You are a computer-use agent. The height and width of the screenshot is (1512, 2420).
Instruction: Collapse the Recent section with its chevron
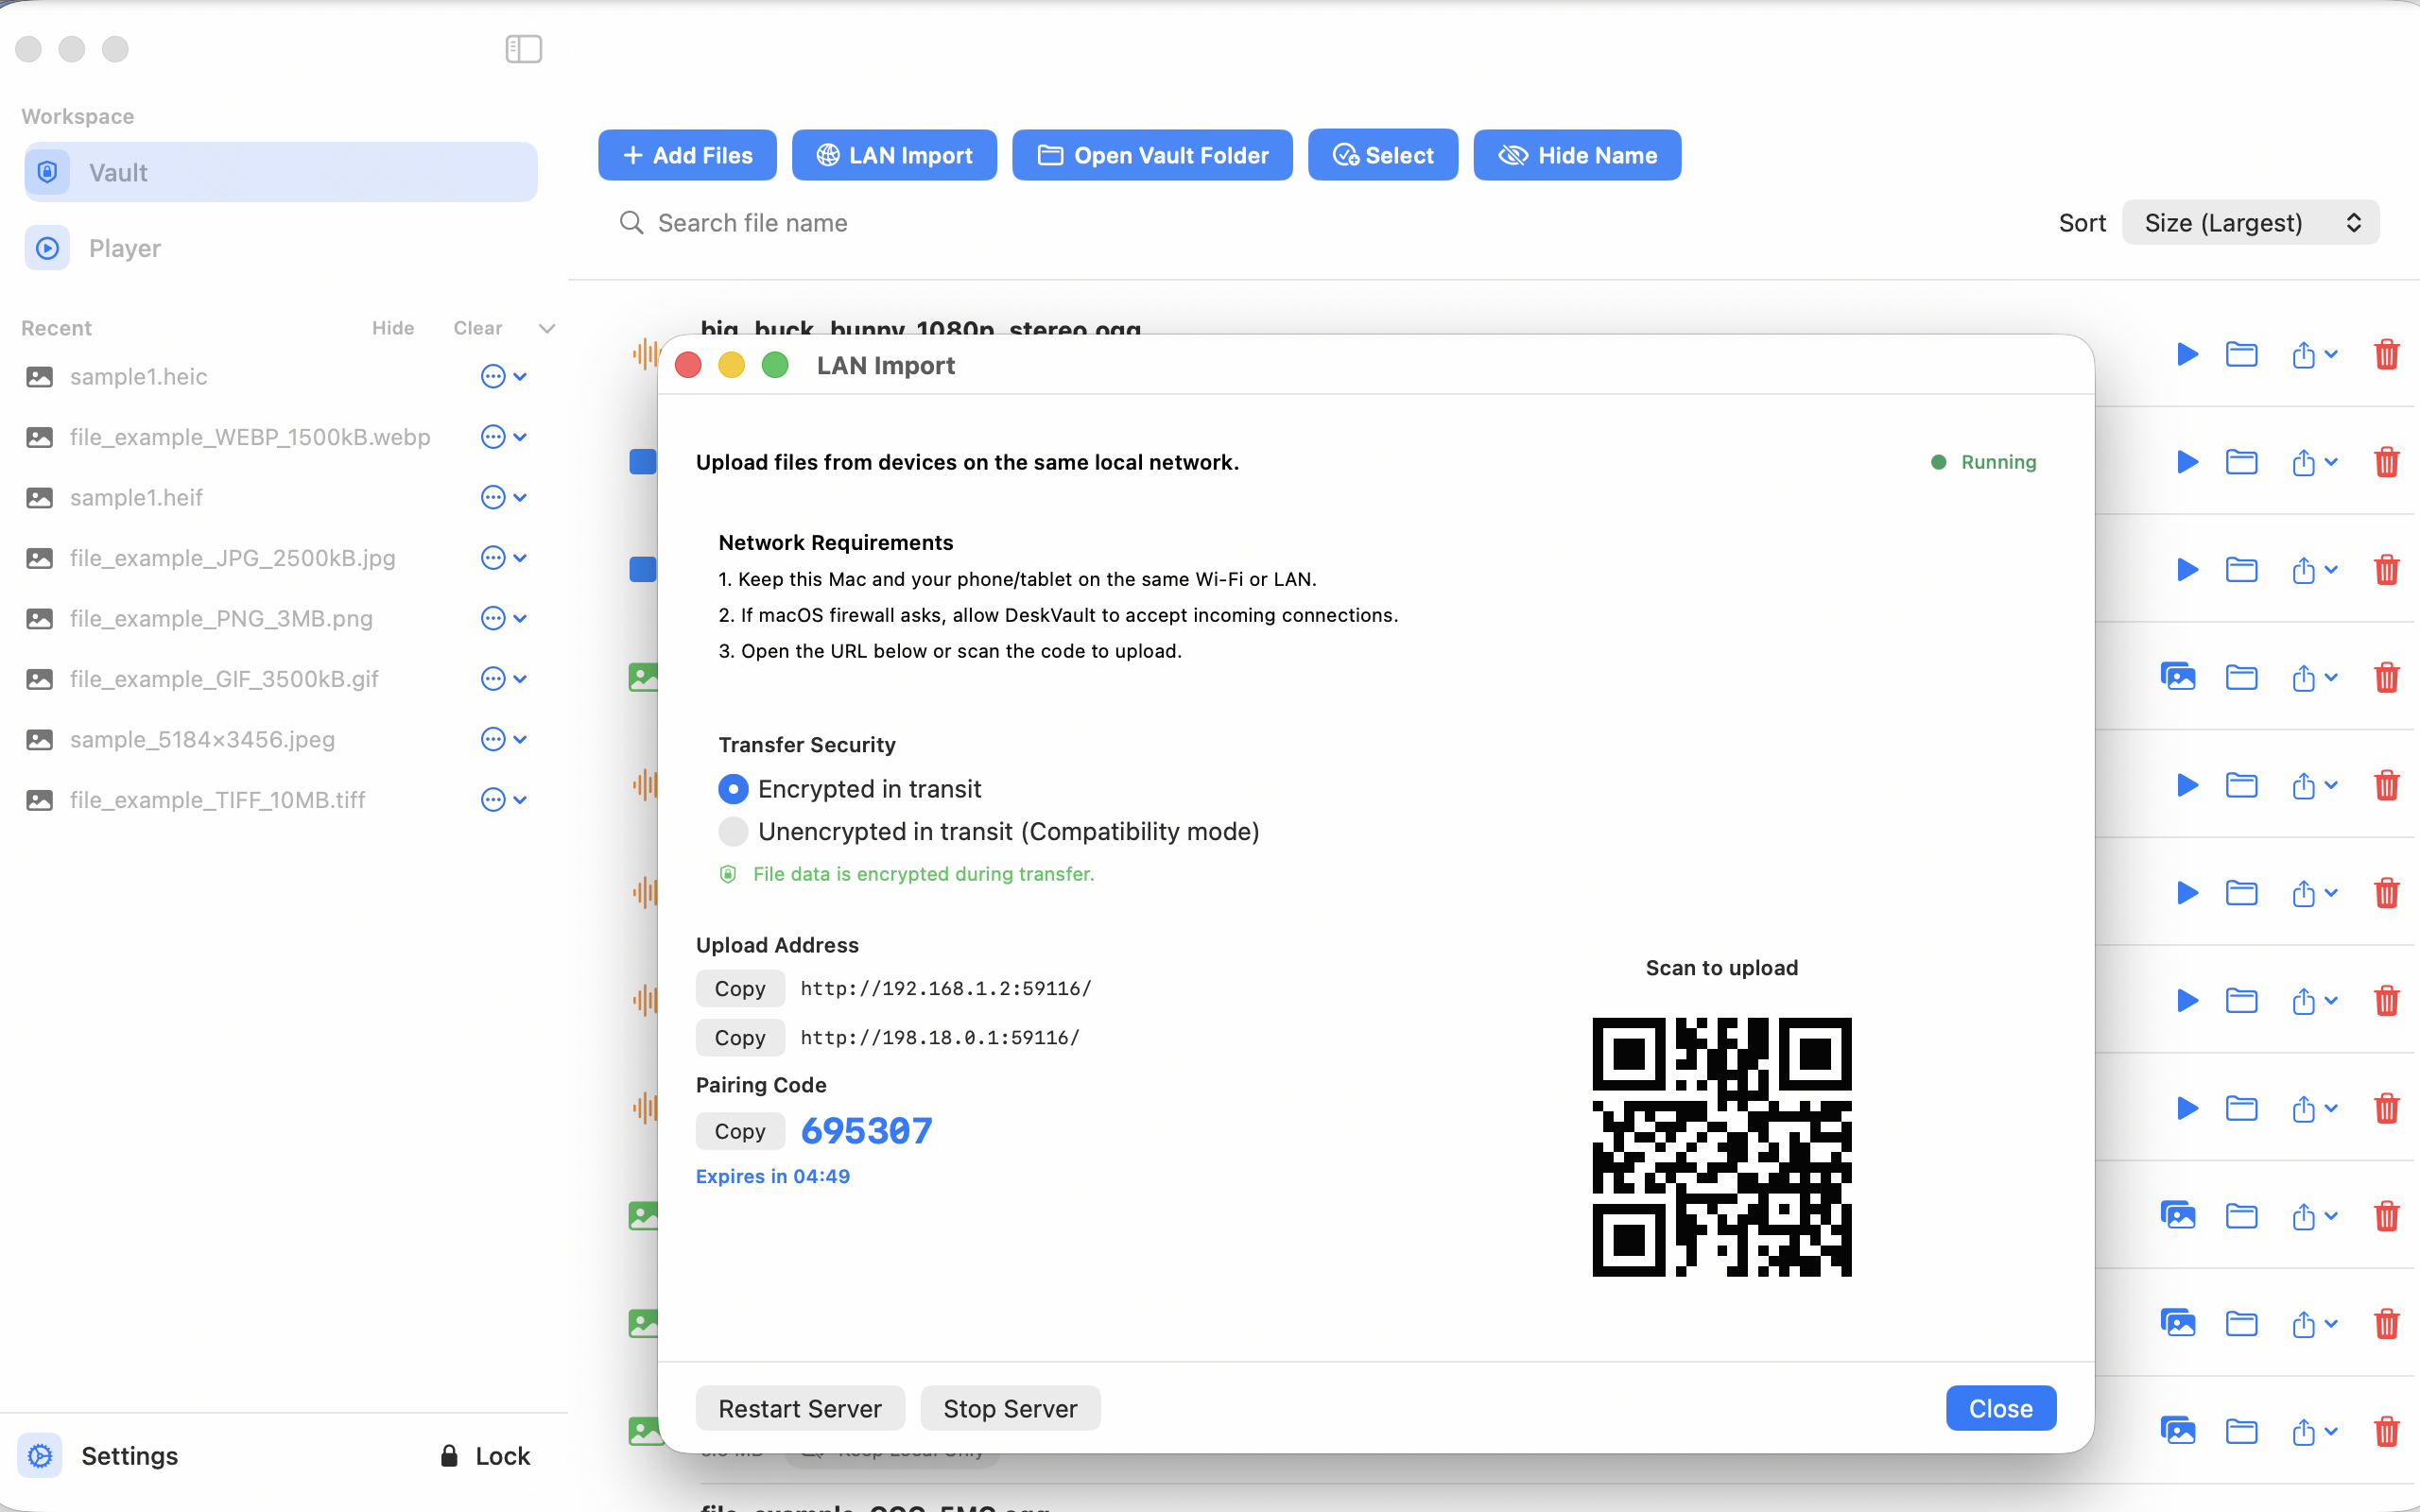pyautogui.click(x=546, y=327)
